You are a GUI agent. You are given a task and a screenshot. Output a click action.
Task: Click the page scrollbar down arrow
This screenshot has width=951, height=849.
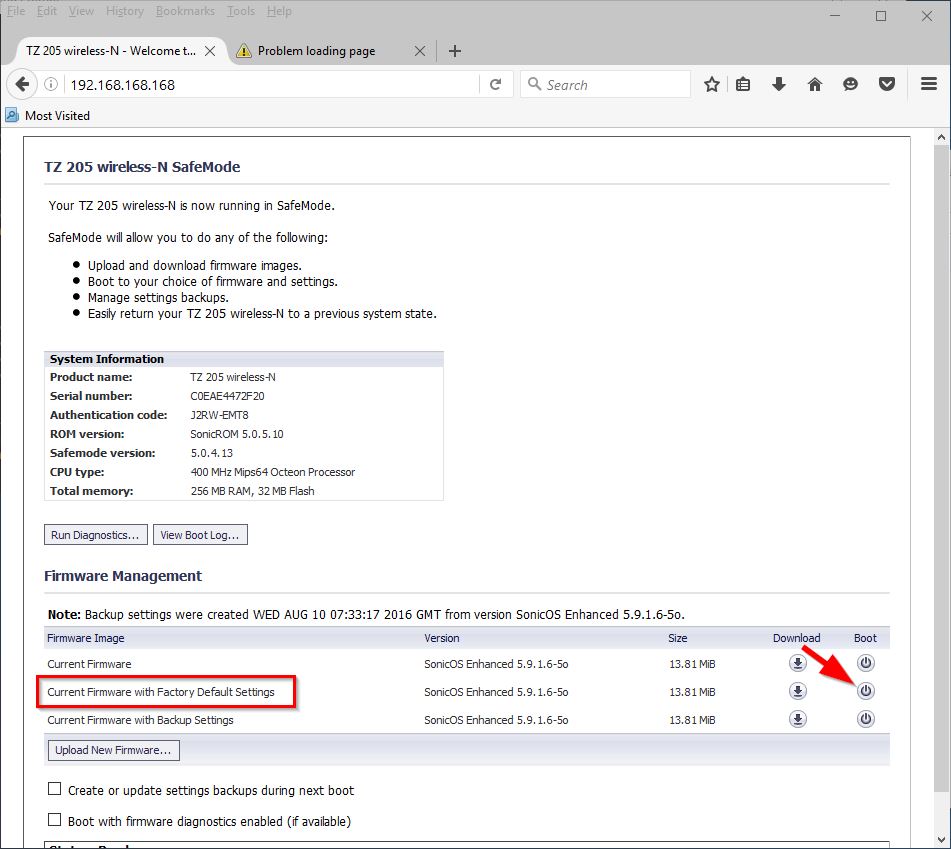(x=941, y=841)
